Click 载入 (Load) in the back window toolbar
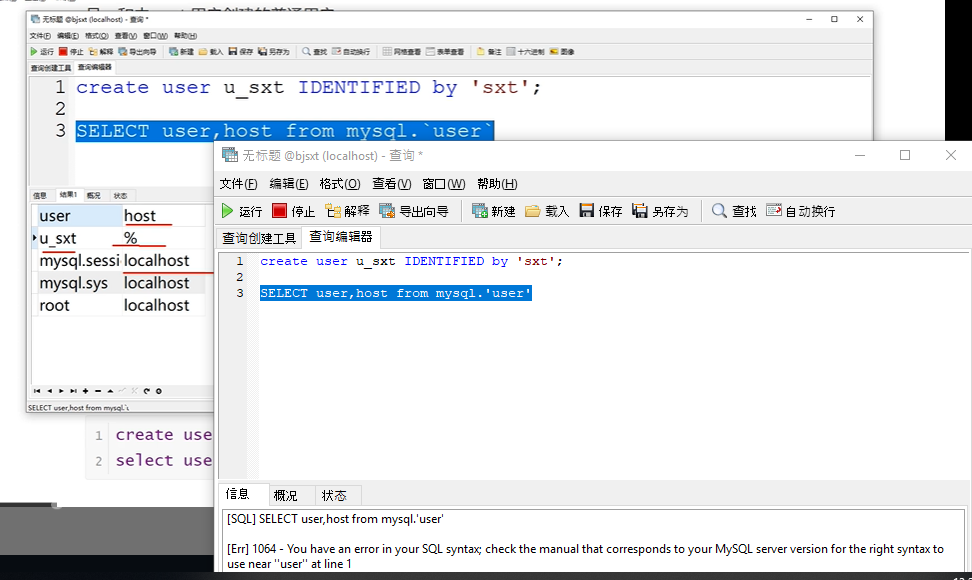 211,51
